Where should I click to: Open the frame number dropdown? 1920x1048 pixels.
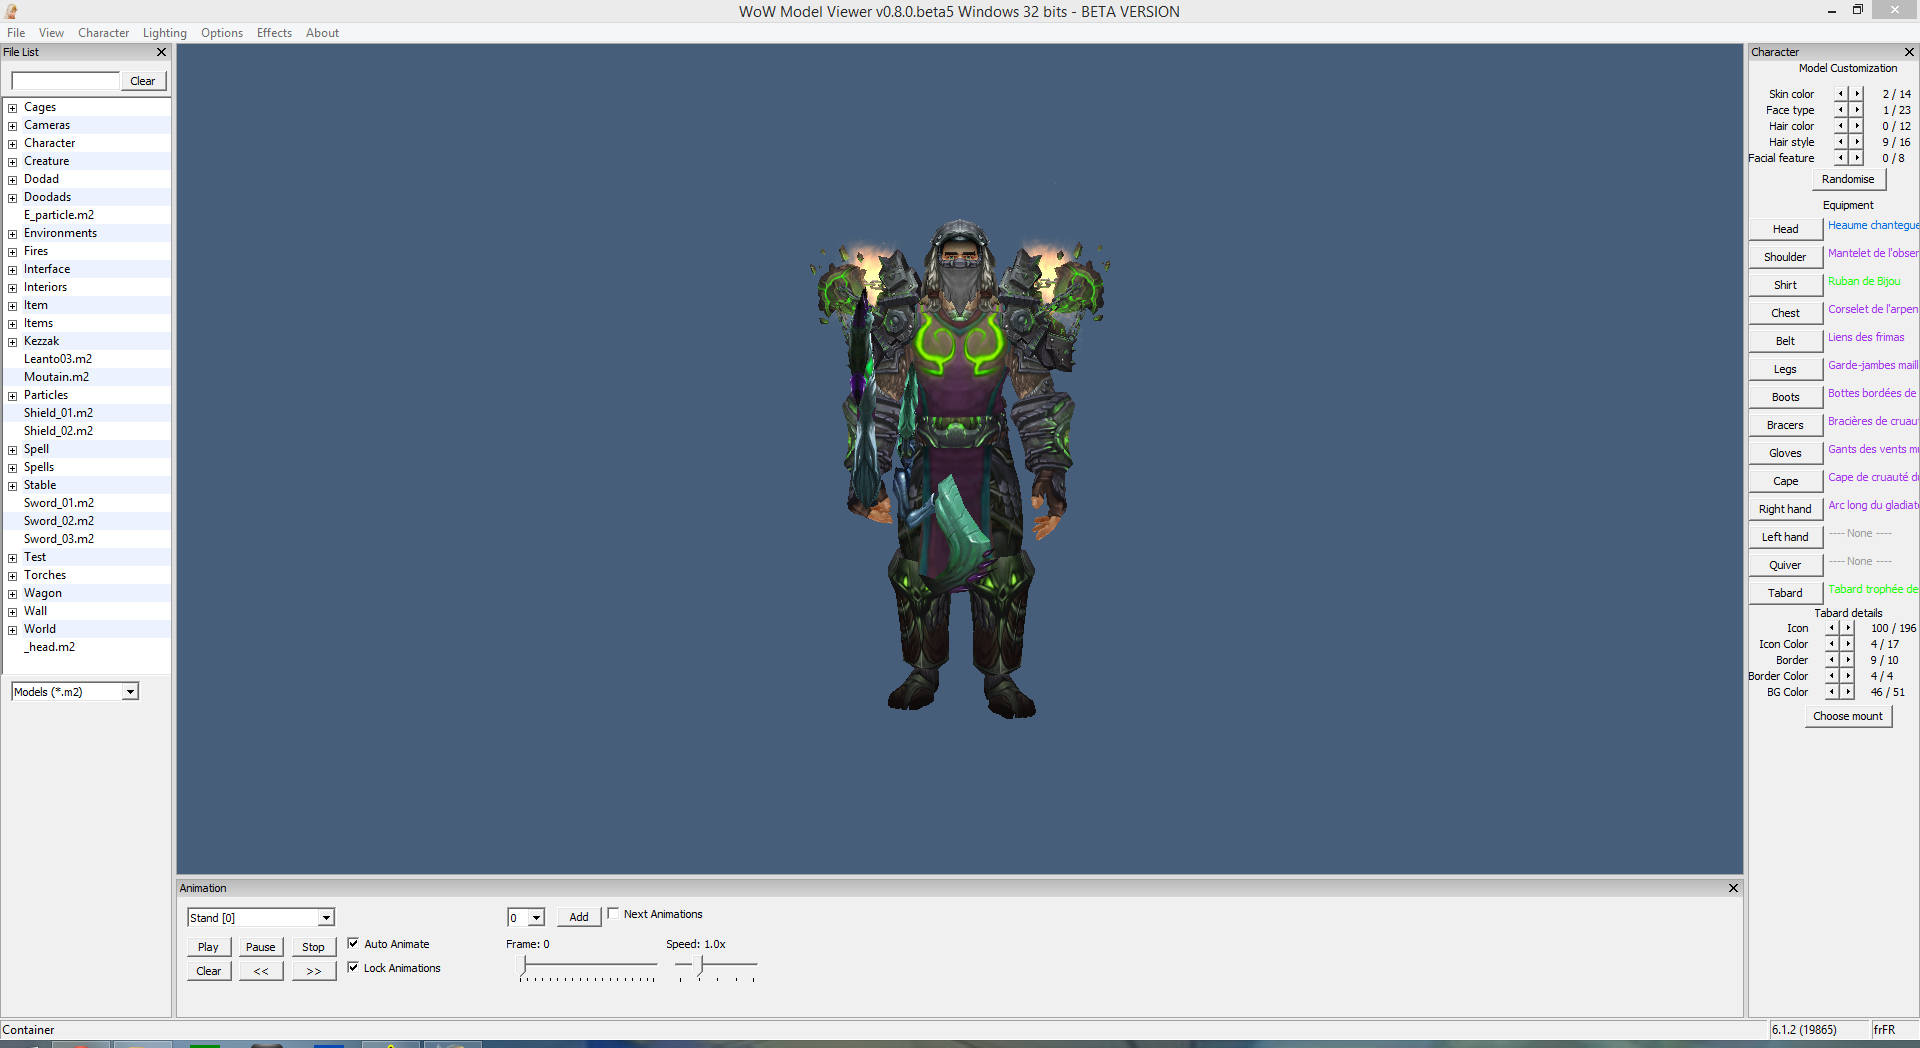(537, 917)
